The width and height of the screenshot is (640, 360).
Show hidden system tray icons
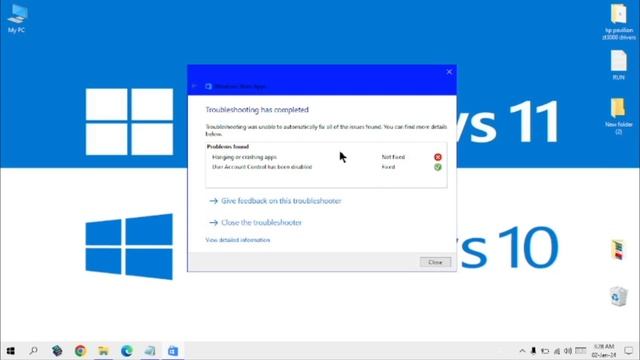coord(522,351)
